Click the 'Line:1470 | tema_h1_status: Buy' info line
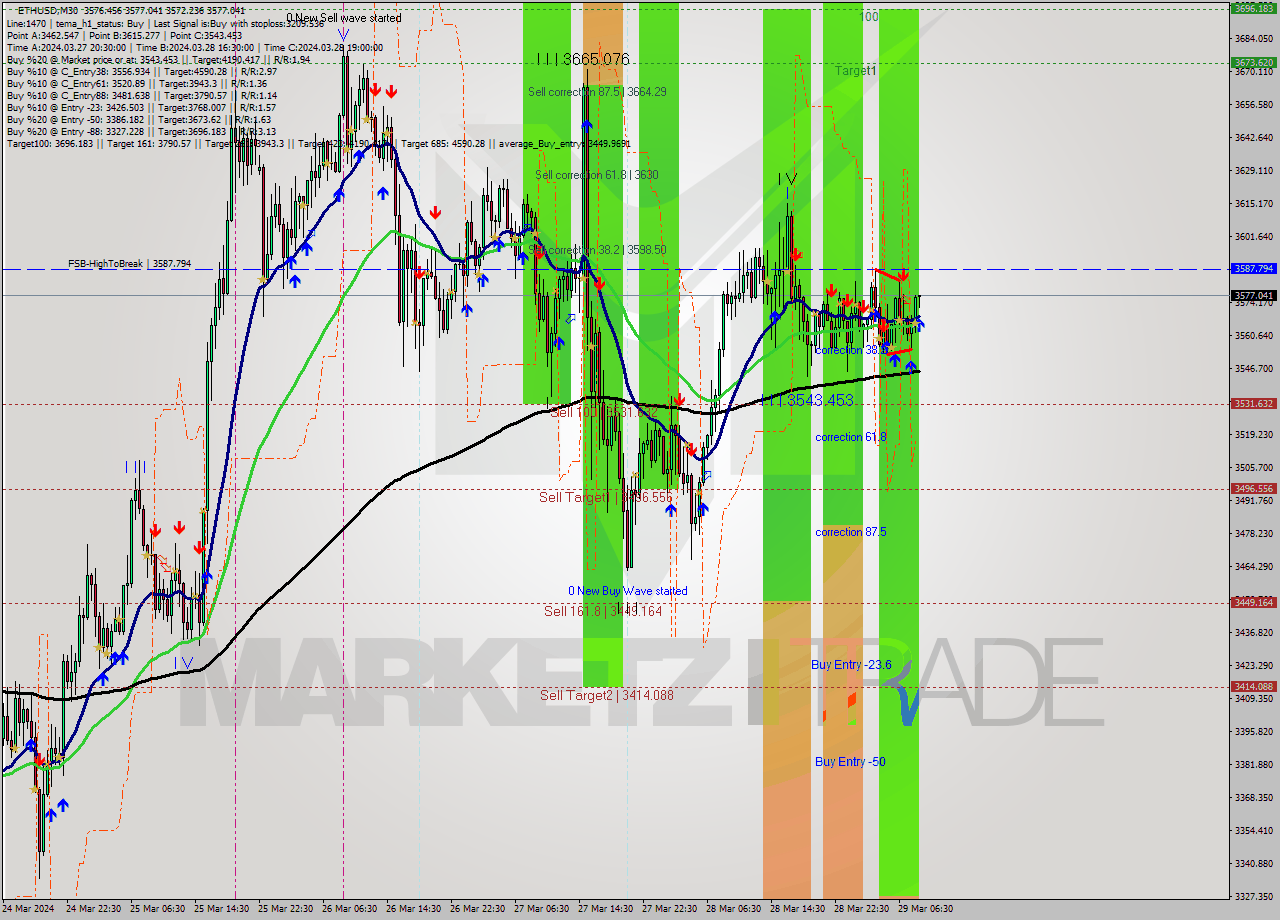The image size is (1280, 920). click(x=165, y=22)
